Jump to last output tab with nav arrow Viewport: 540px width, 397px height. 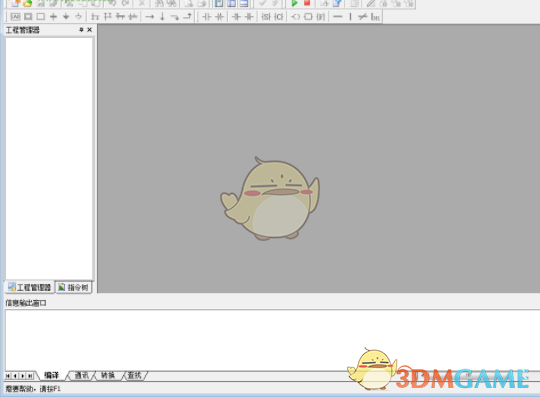[30, 376]
